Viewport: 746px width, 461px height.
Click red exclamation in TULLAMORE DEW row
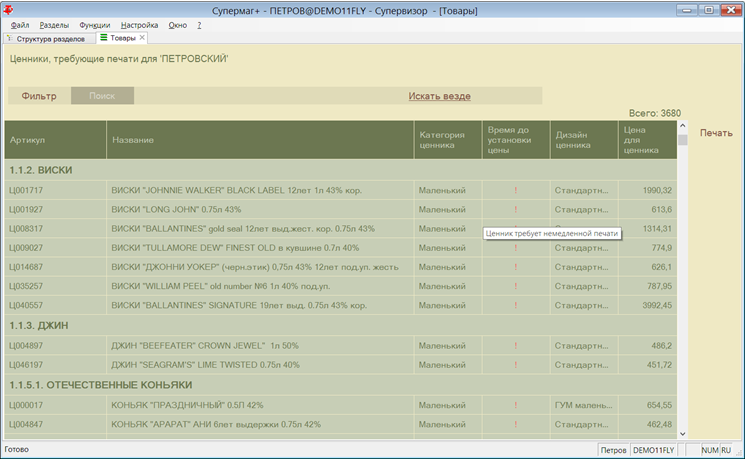pos(516,248)
